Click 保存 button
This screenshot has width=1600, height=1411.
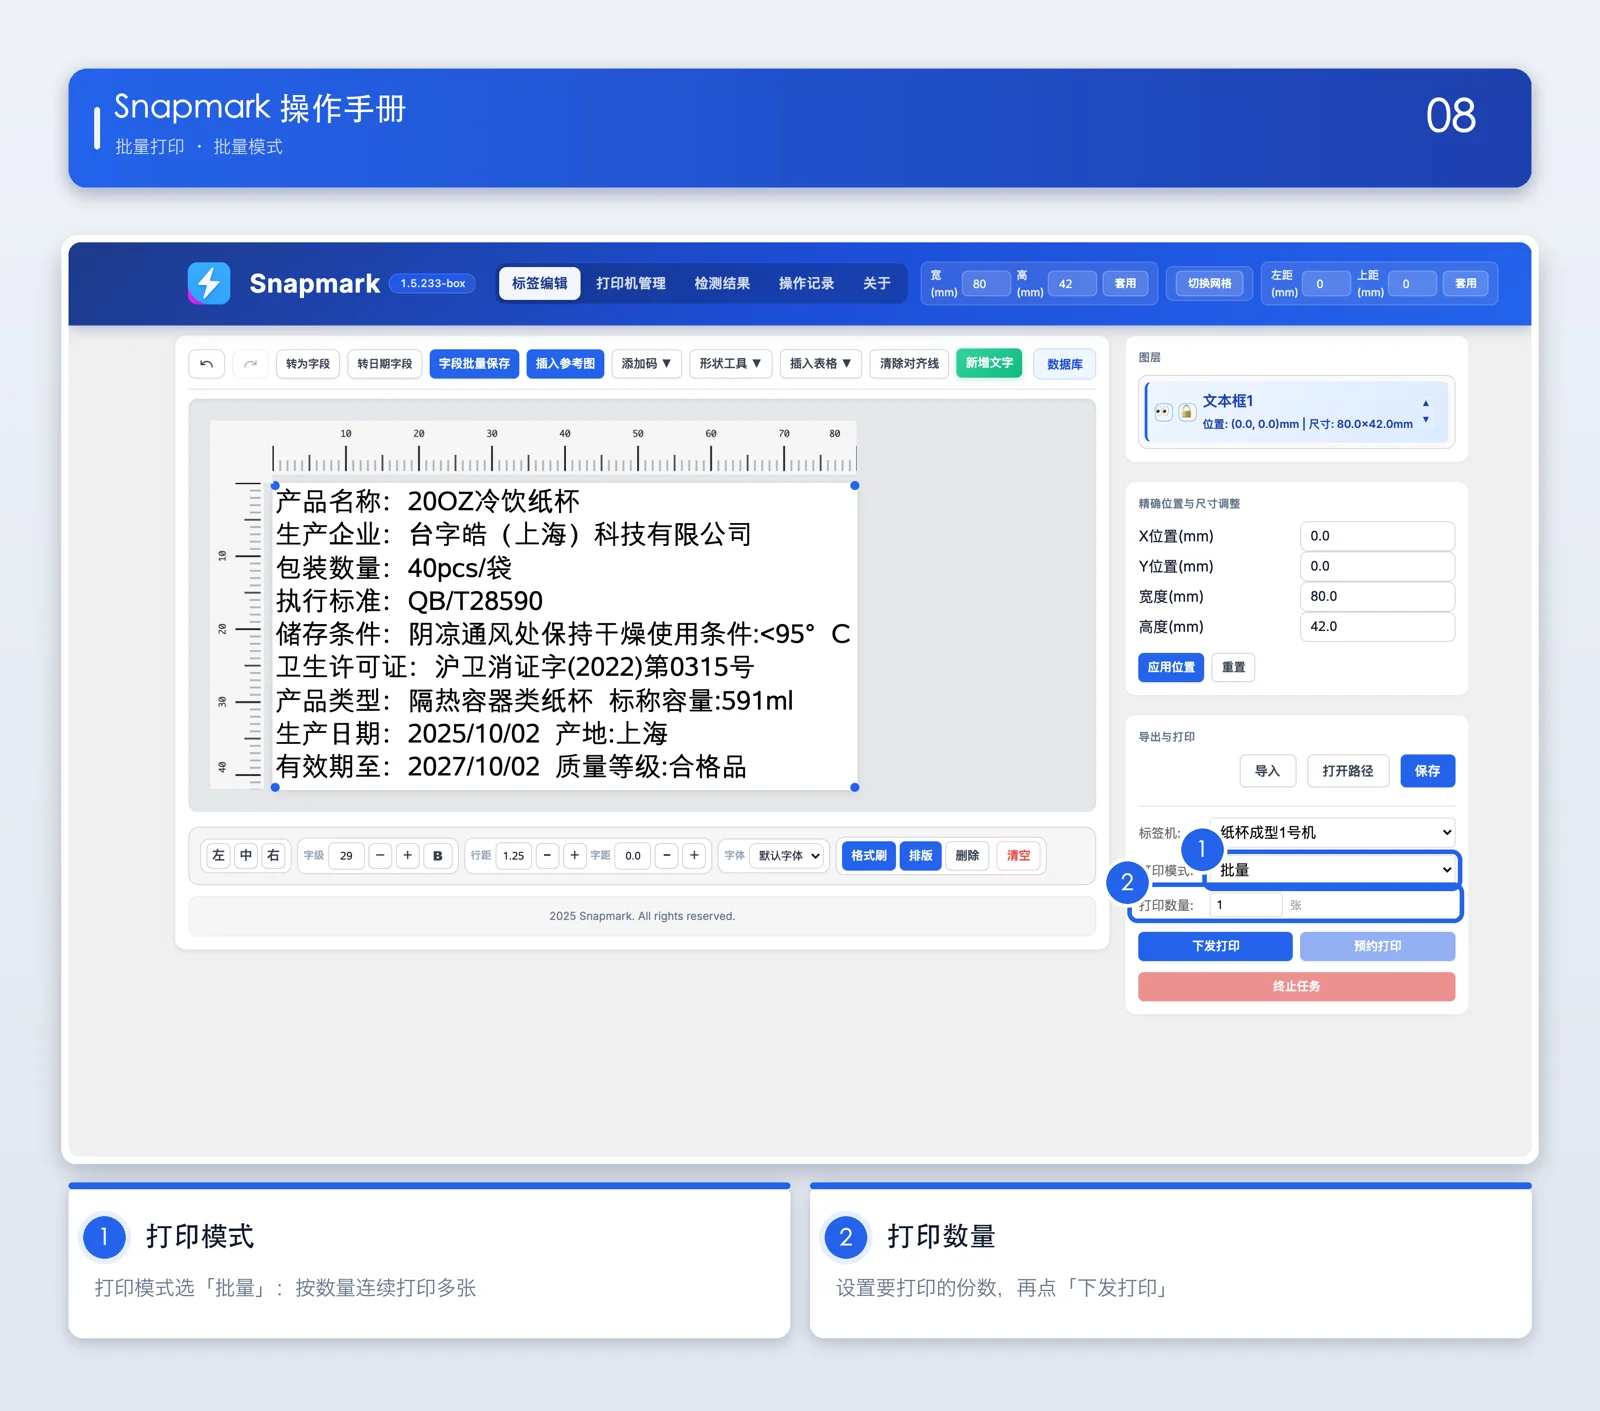coord(1428,771)
